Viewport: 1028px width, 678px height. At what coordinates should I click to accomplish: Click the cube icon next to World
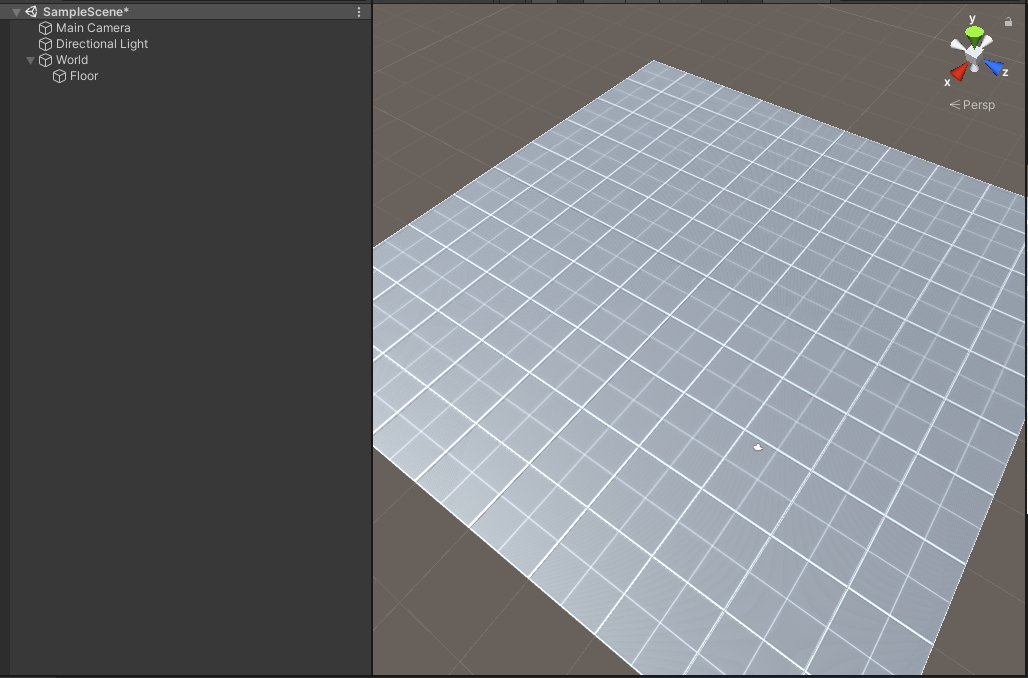45,60
